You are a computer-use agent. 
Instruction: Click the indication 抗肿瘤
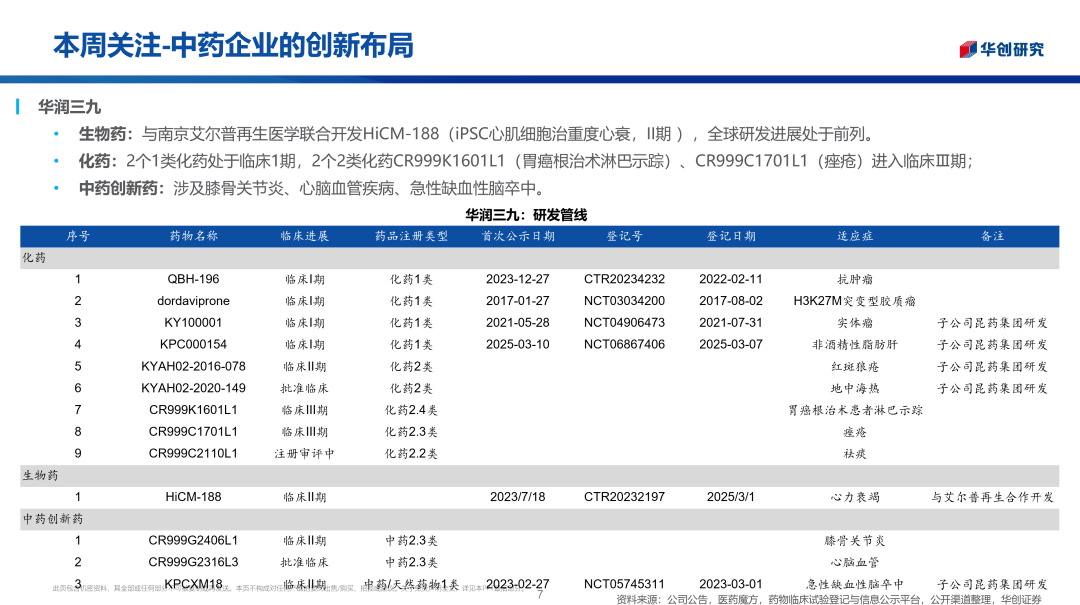tap(855, 279)
